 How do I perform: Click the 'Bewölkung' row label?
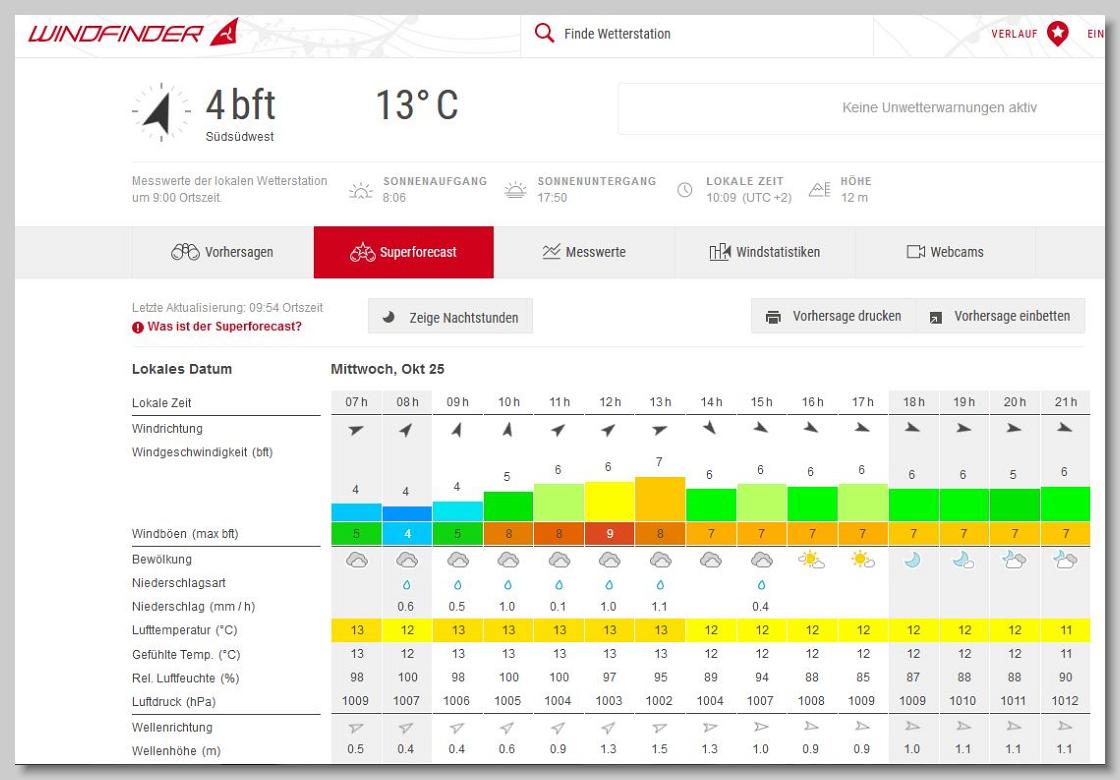(x=161, y=559)
